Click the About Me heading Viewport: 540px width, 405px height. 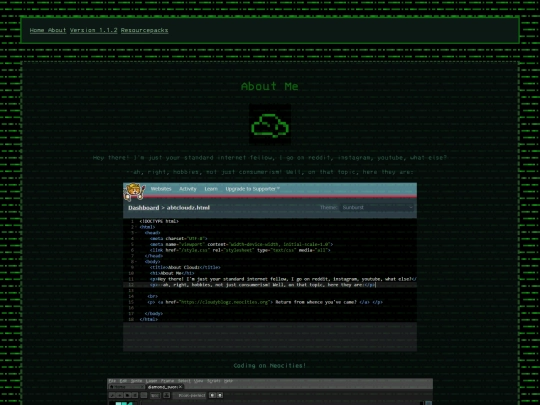pyautogui.click(x=270, y=86)
